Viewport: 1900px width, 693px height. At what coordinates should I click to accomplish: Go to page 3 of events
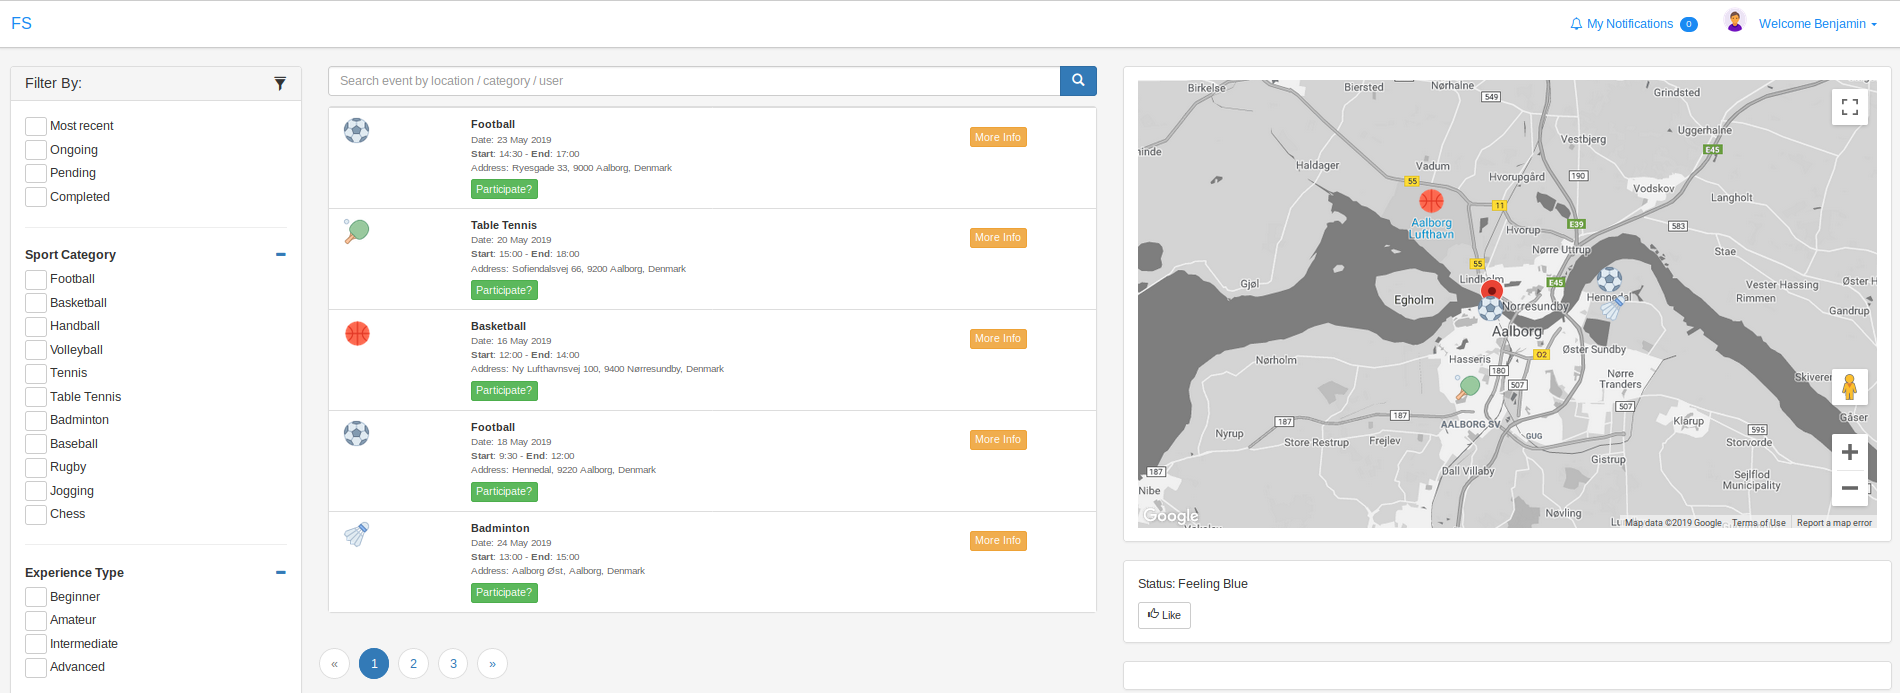coord(453,664)
